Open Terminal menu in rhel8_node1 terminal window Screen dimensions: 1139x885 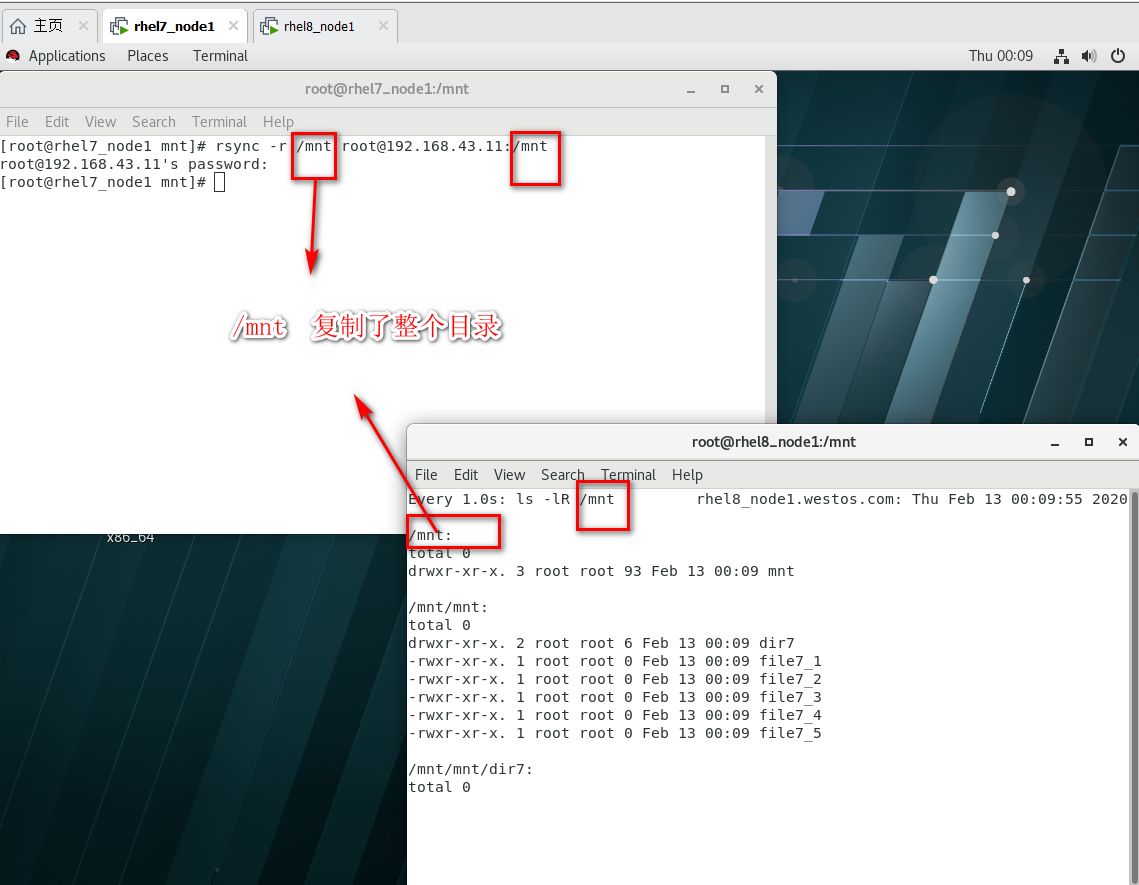(x=628, y=474)
